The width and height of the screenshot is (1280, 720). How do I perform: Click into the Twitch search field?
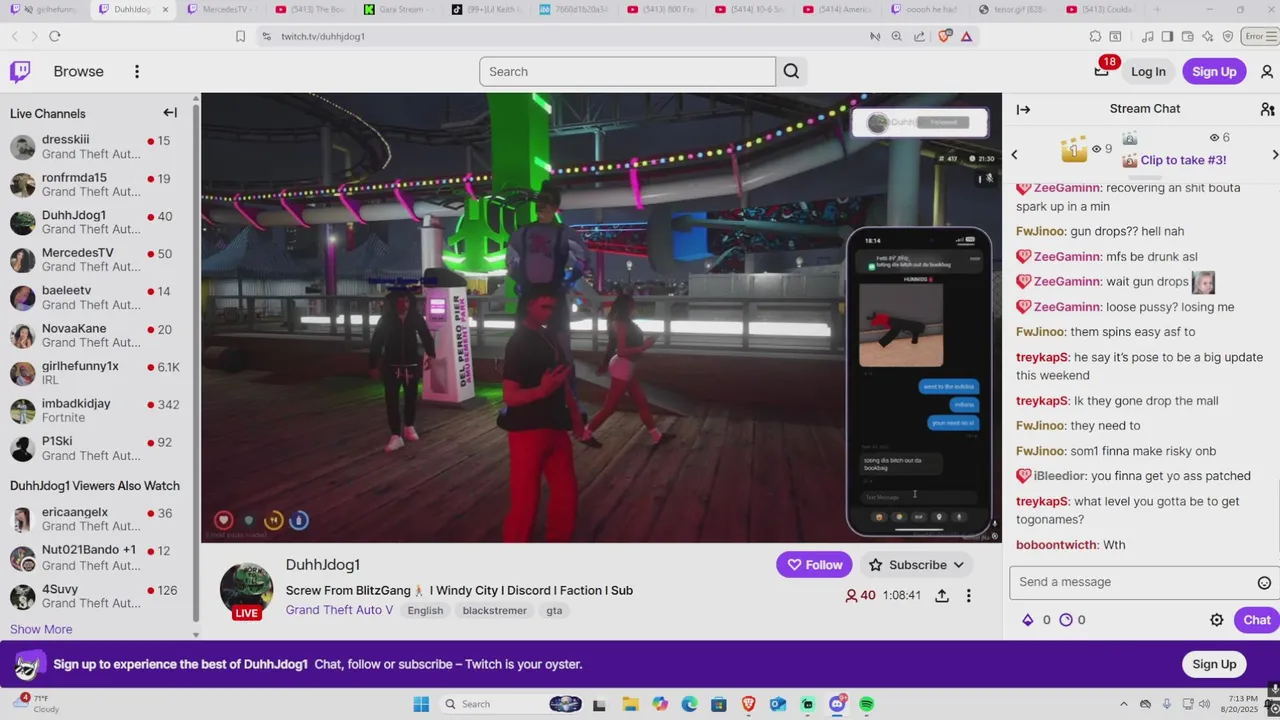(627, 71)
